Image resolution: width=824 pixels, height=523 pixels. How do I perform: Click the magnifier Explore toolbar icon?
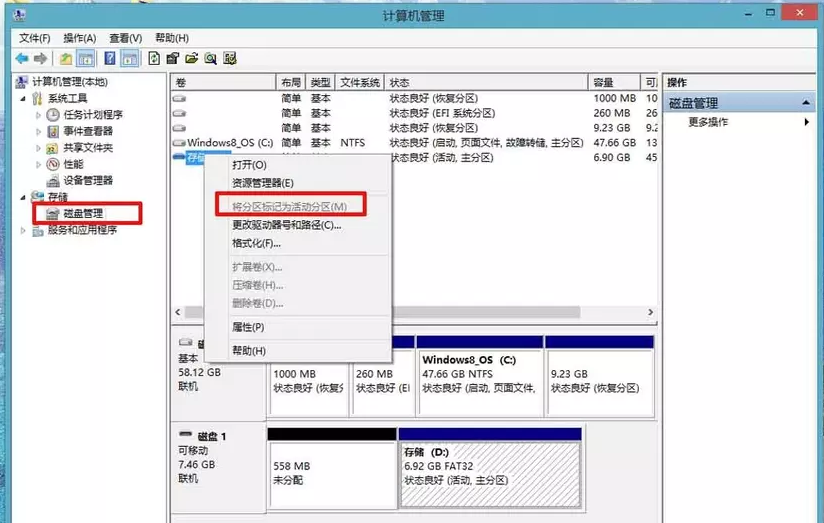click(x=211, y=58)
